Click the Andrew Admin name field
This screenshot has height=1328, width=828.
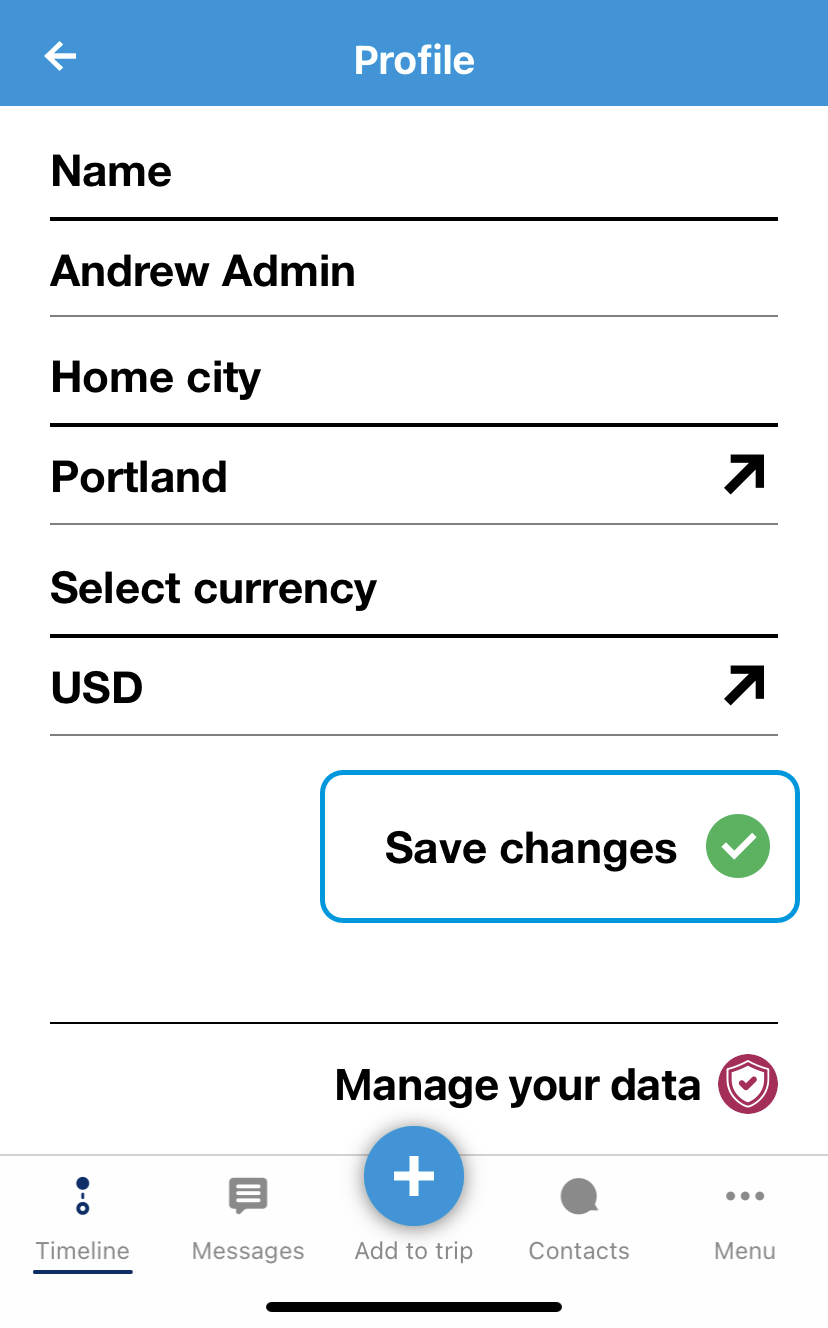point(203,271)
